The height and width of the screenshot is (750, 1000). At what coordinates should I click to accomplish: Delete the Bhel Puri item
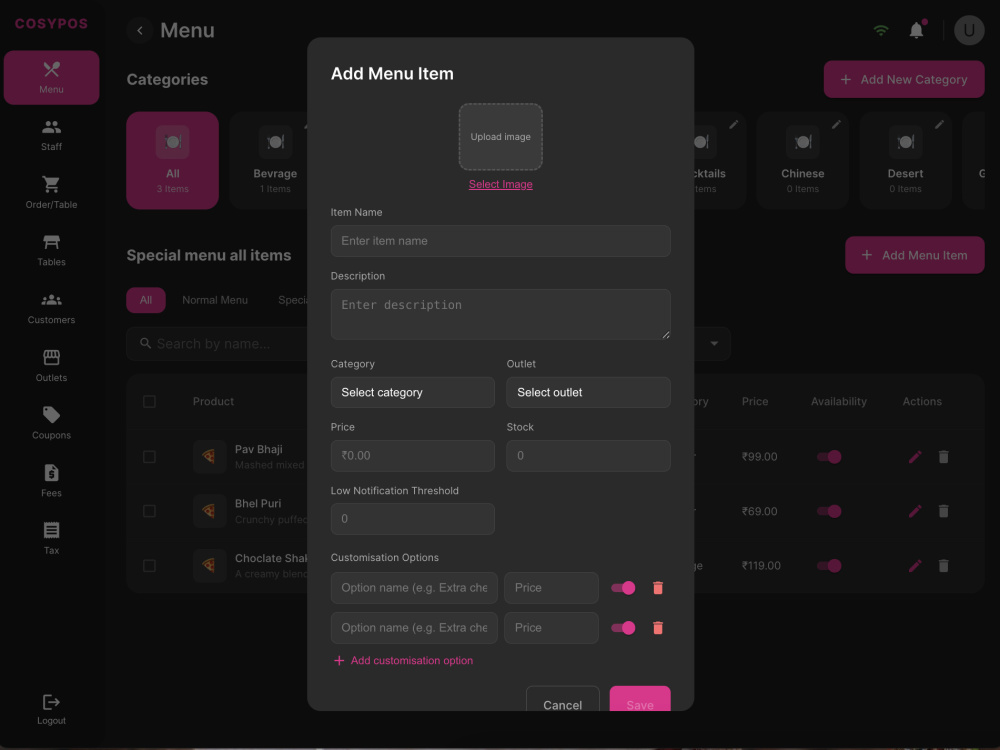pos(944,511)
